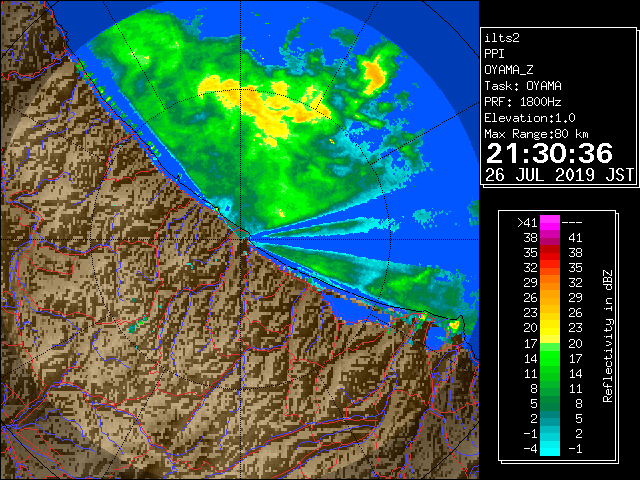Select the 'PRF: 1800Hz' line
Image resolution: width=640 pixels, height=480 pixels.
point(522,102)
